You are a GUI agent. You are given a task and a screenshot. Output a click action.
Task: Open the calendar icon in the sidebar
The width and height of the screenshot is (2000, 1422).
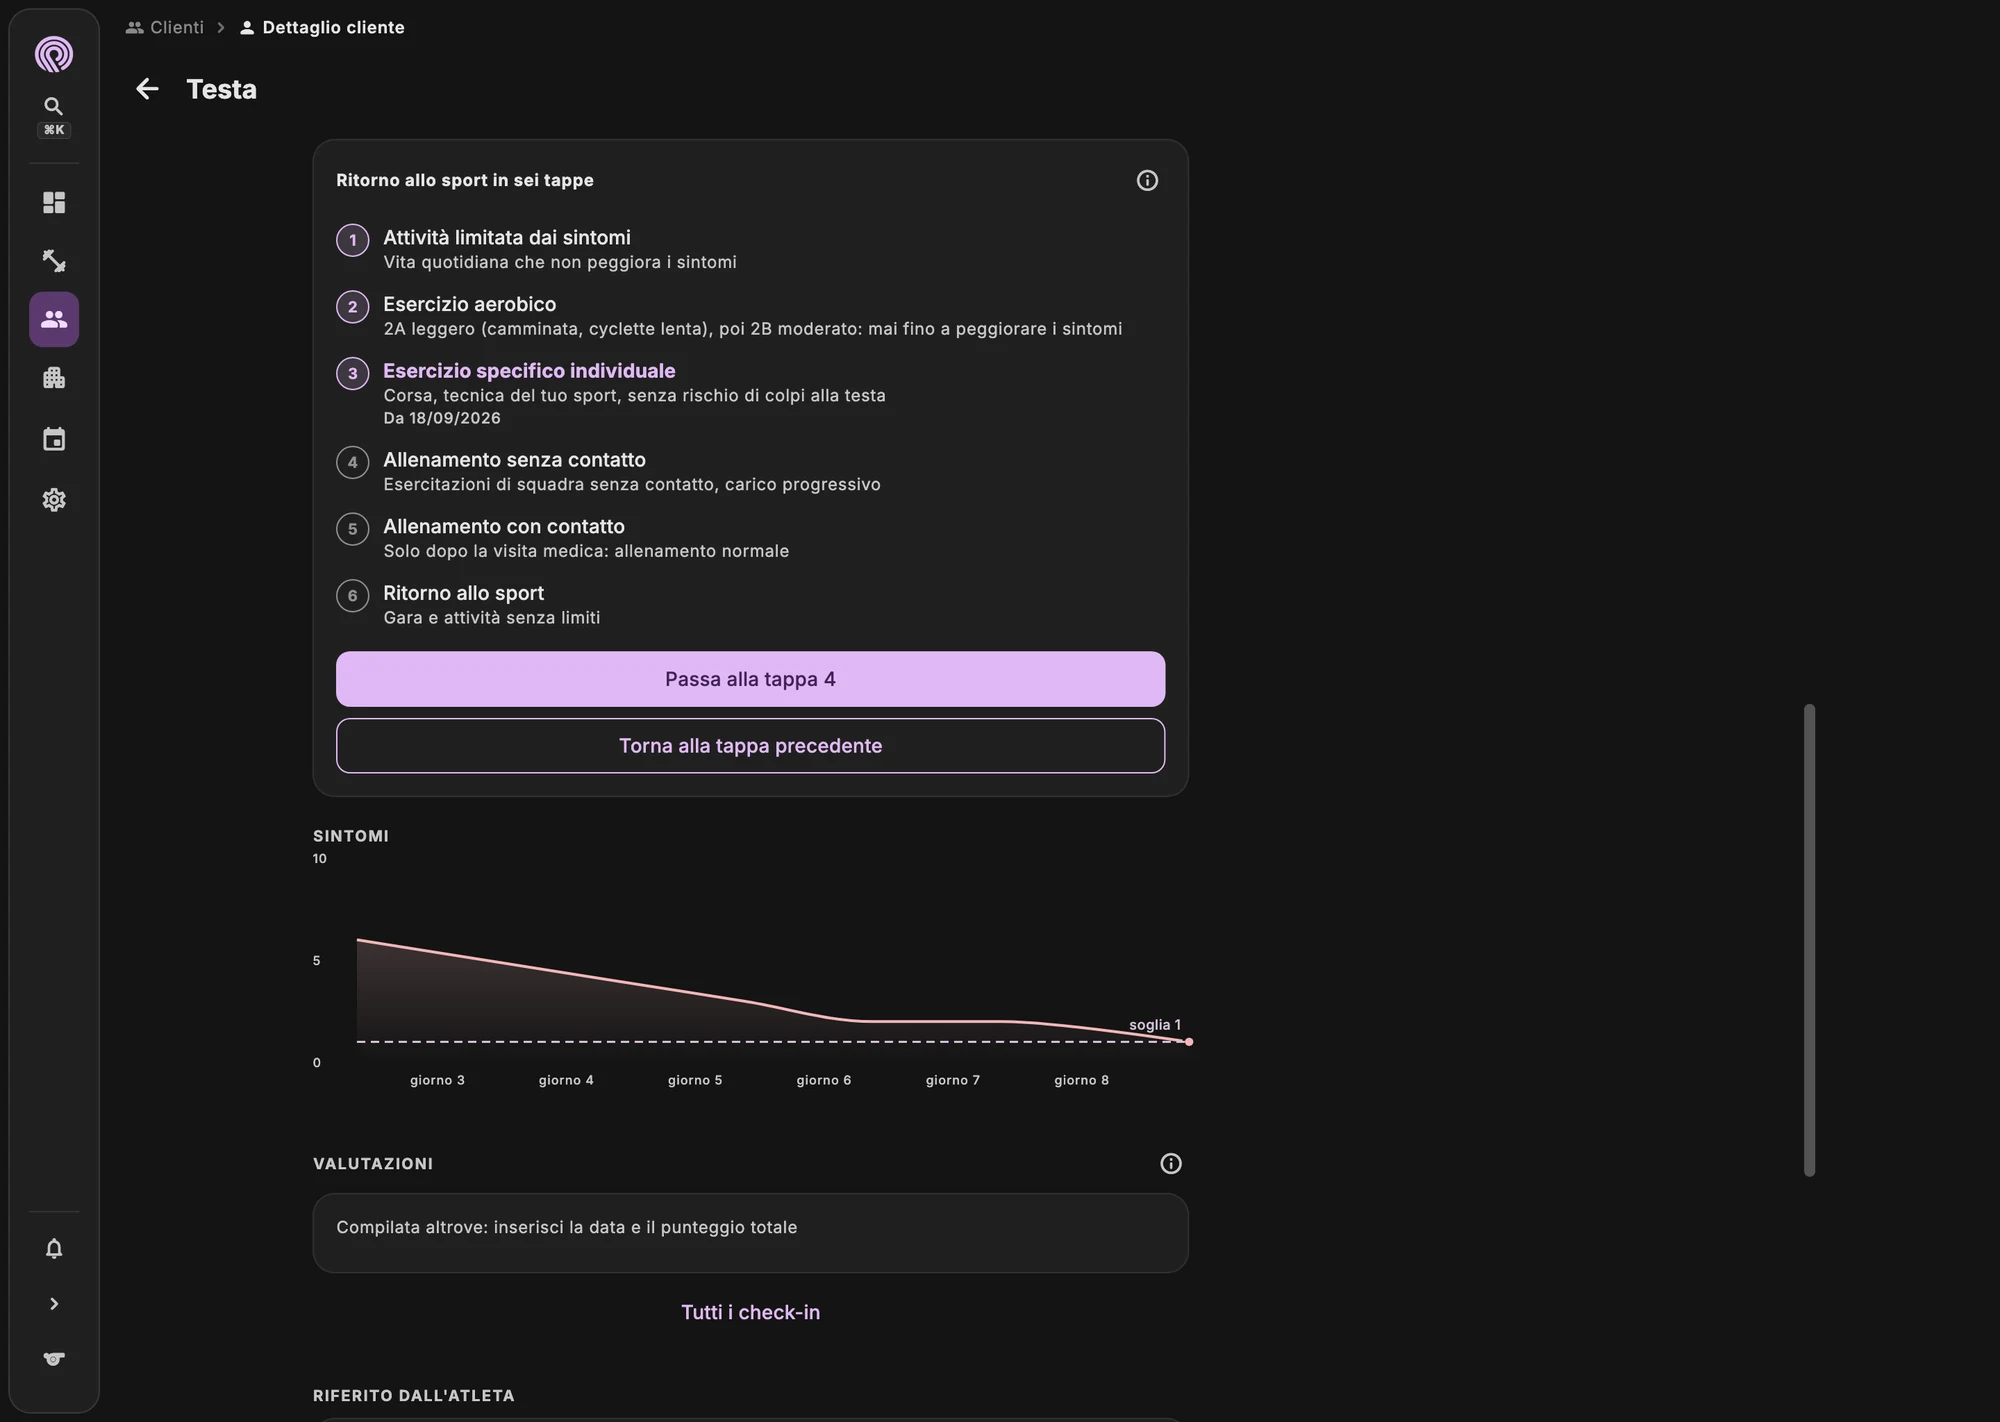pyautogui.click(x=54, y=439)
